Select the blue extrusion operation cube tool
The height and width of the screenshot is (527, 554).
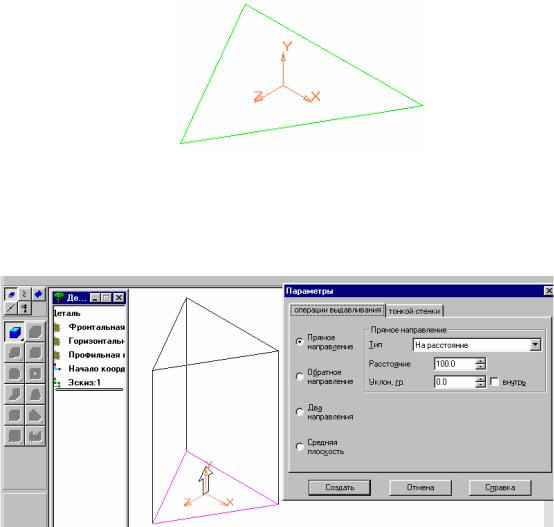[14, 332]
